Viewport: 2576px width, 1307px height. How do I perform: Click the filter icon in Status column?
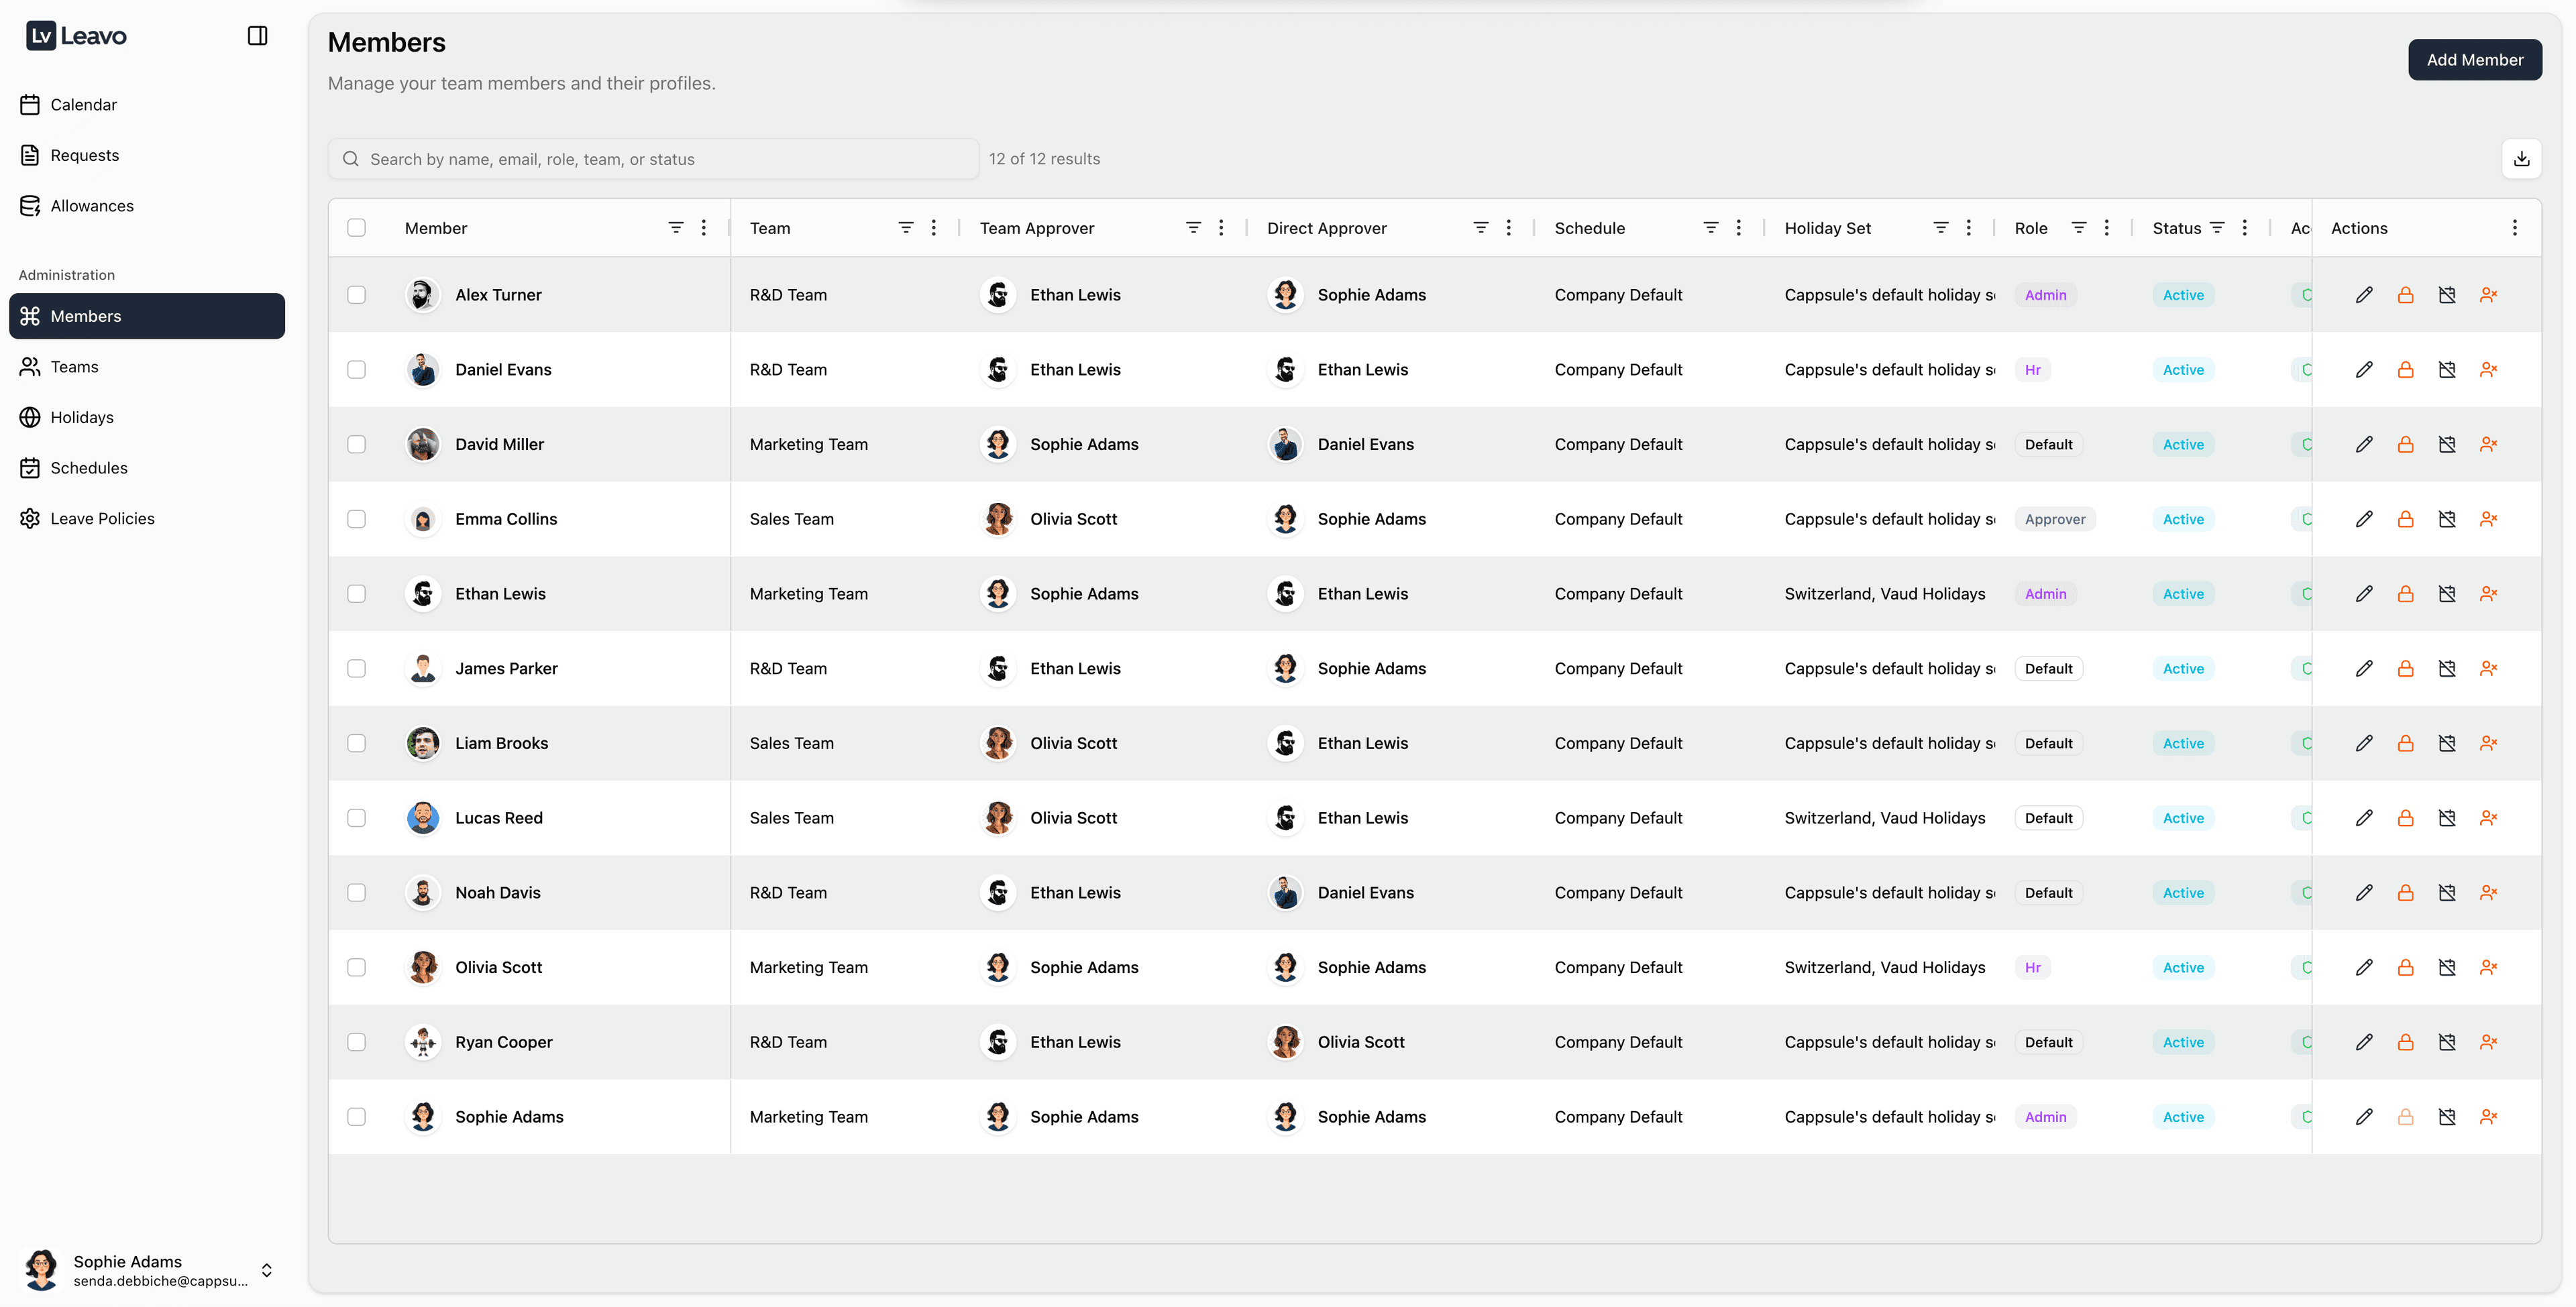pyautogui.click(x=2217, y=228)
